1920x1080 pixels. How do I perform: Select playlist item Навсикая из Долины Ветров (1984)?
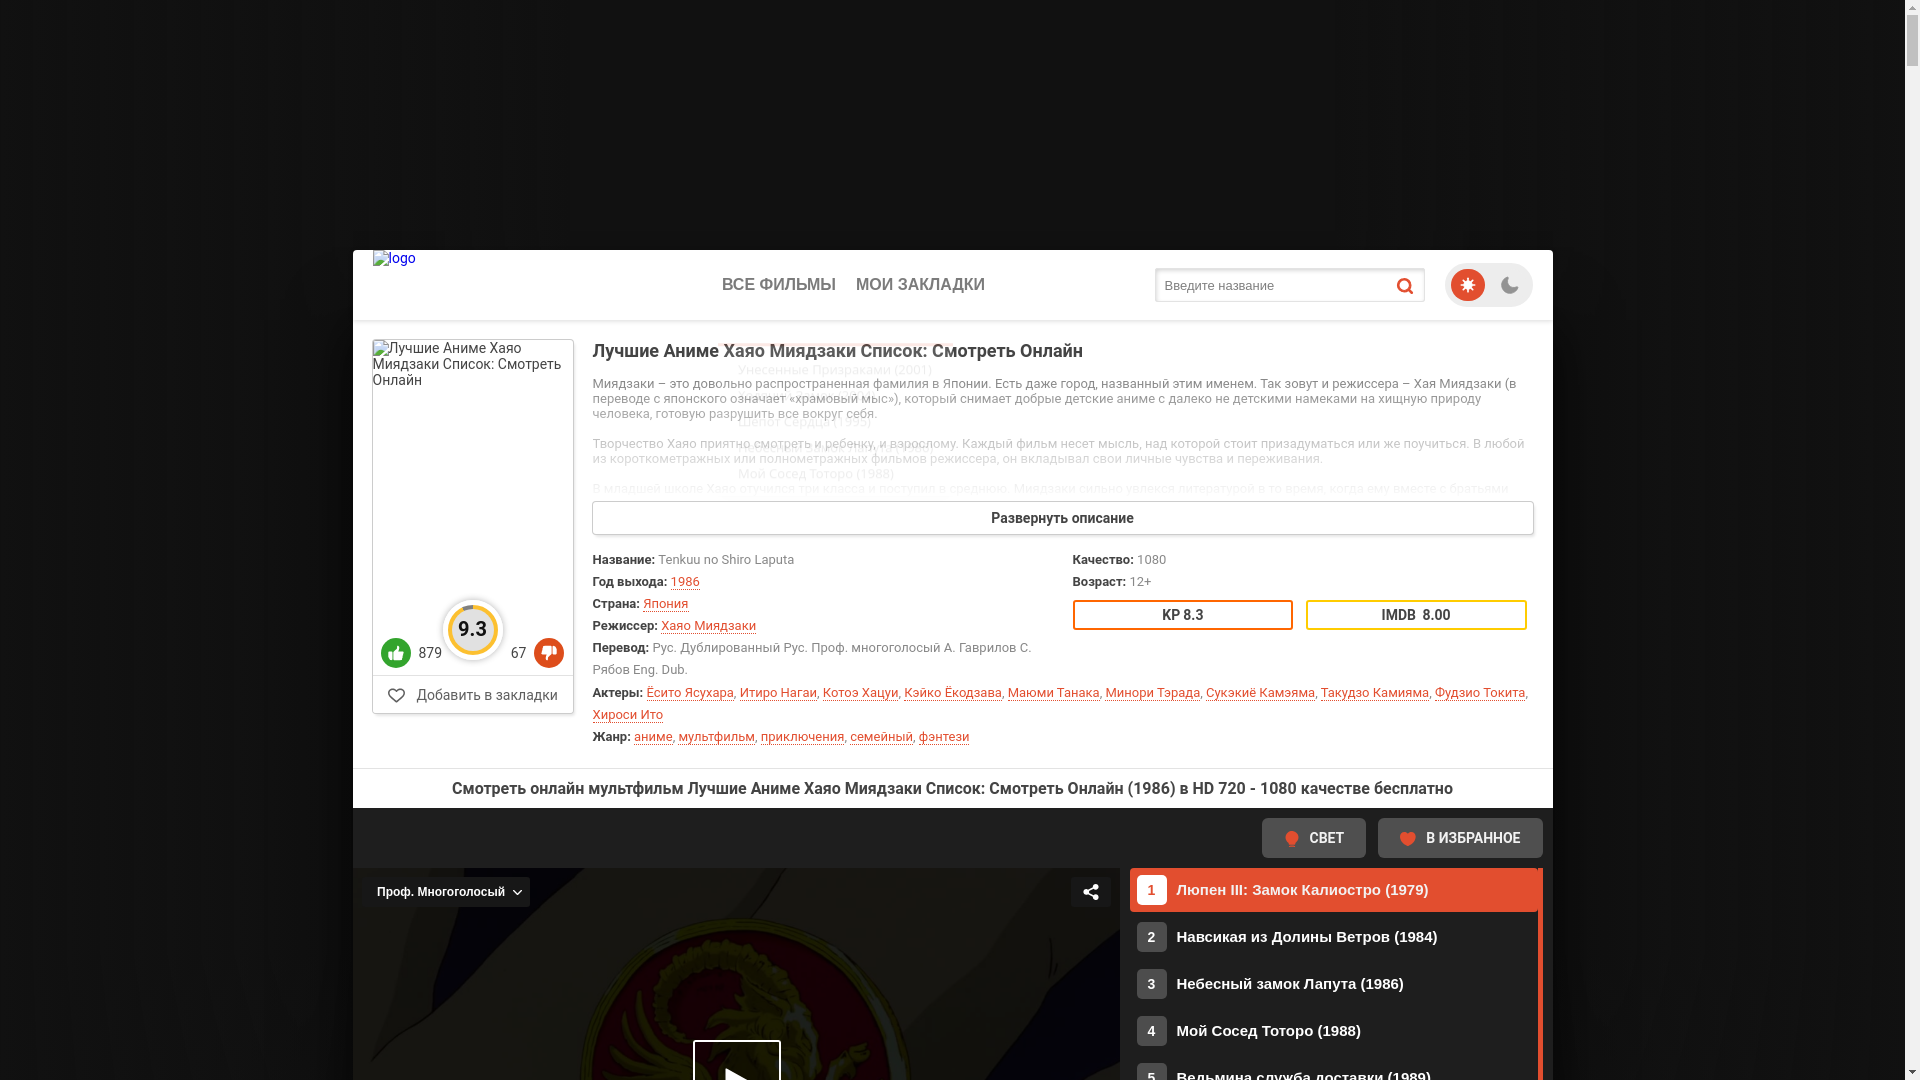coord(1333,937)
